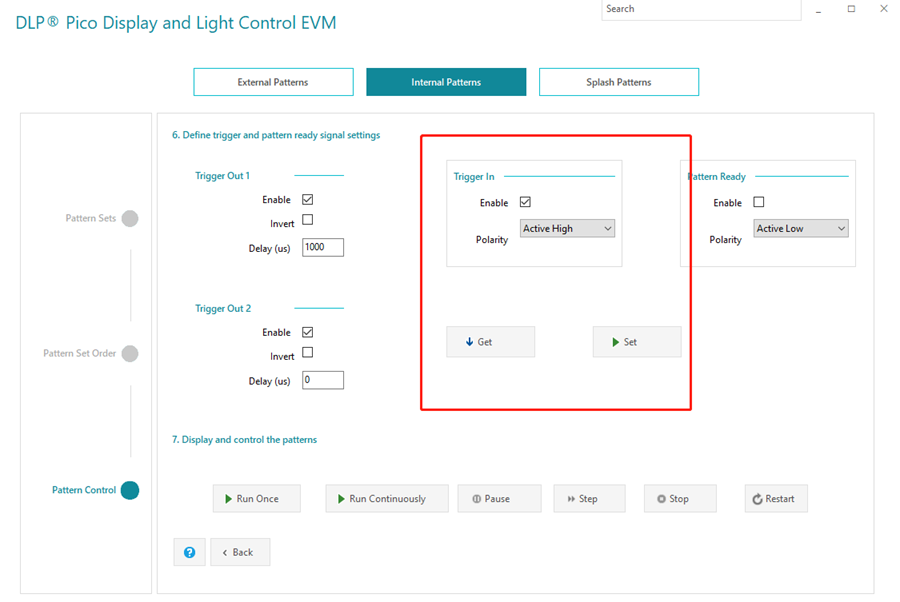Click Run Continuously button
Viewport: 900px width, 602px height.
(387, 499)
